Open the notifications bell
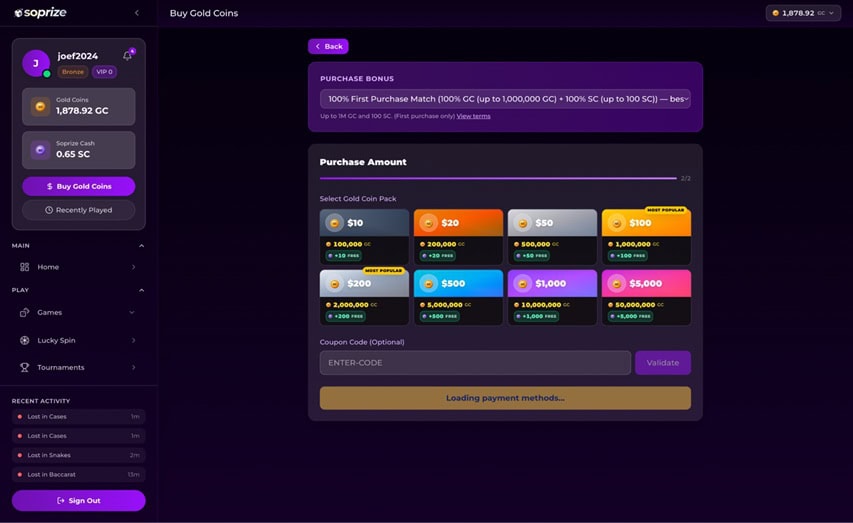 pos(128,55)
